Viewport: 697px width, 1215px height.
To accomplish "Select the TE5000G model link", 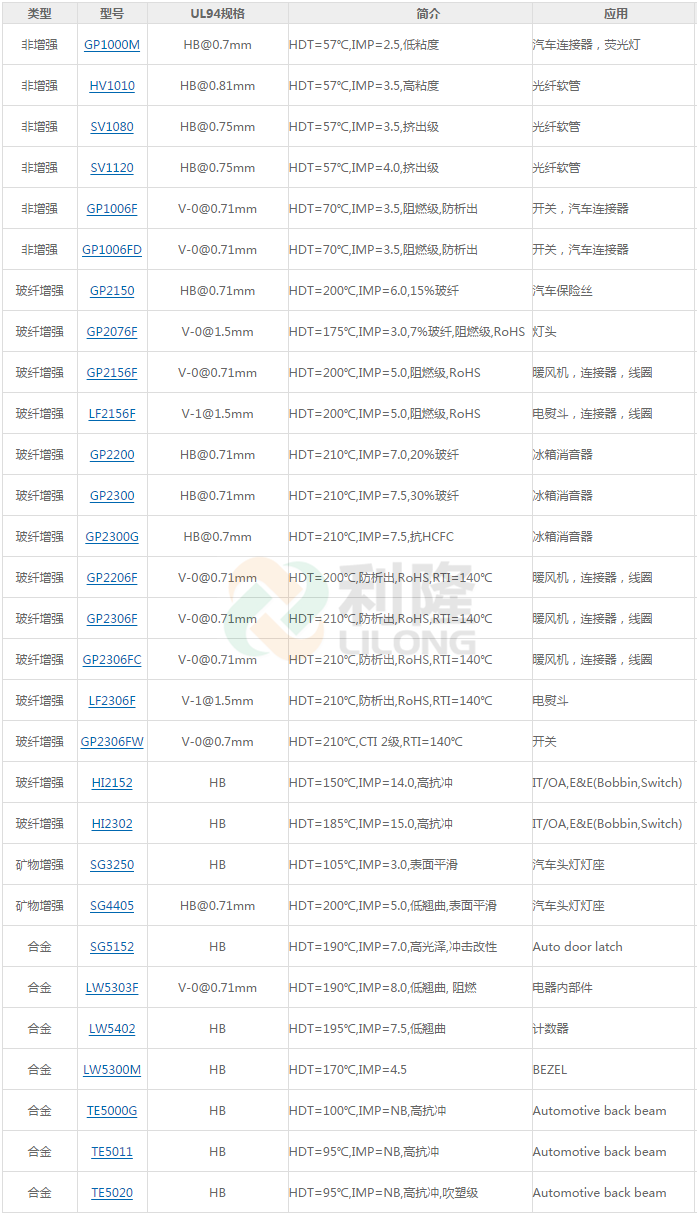I will click(x=112, y=1111).
